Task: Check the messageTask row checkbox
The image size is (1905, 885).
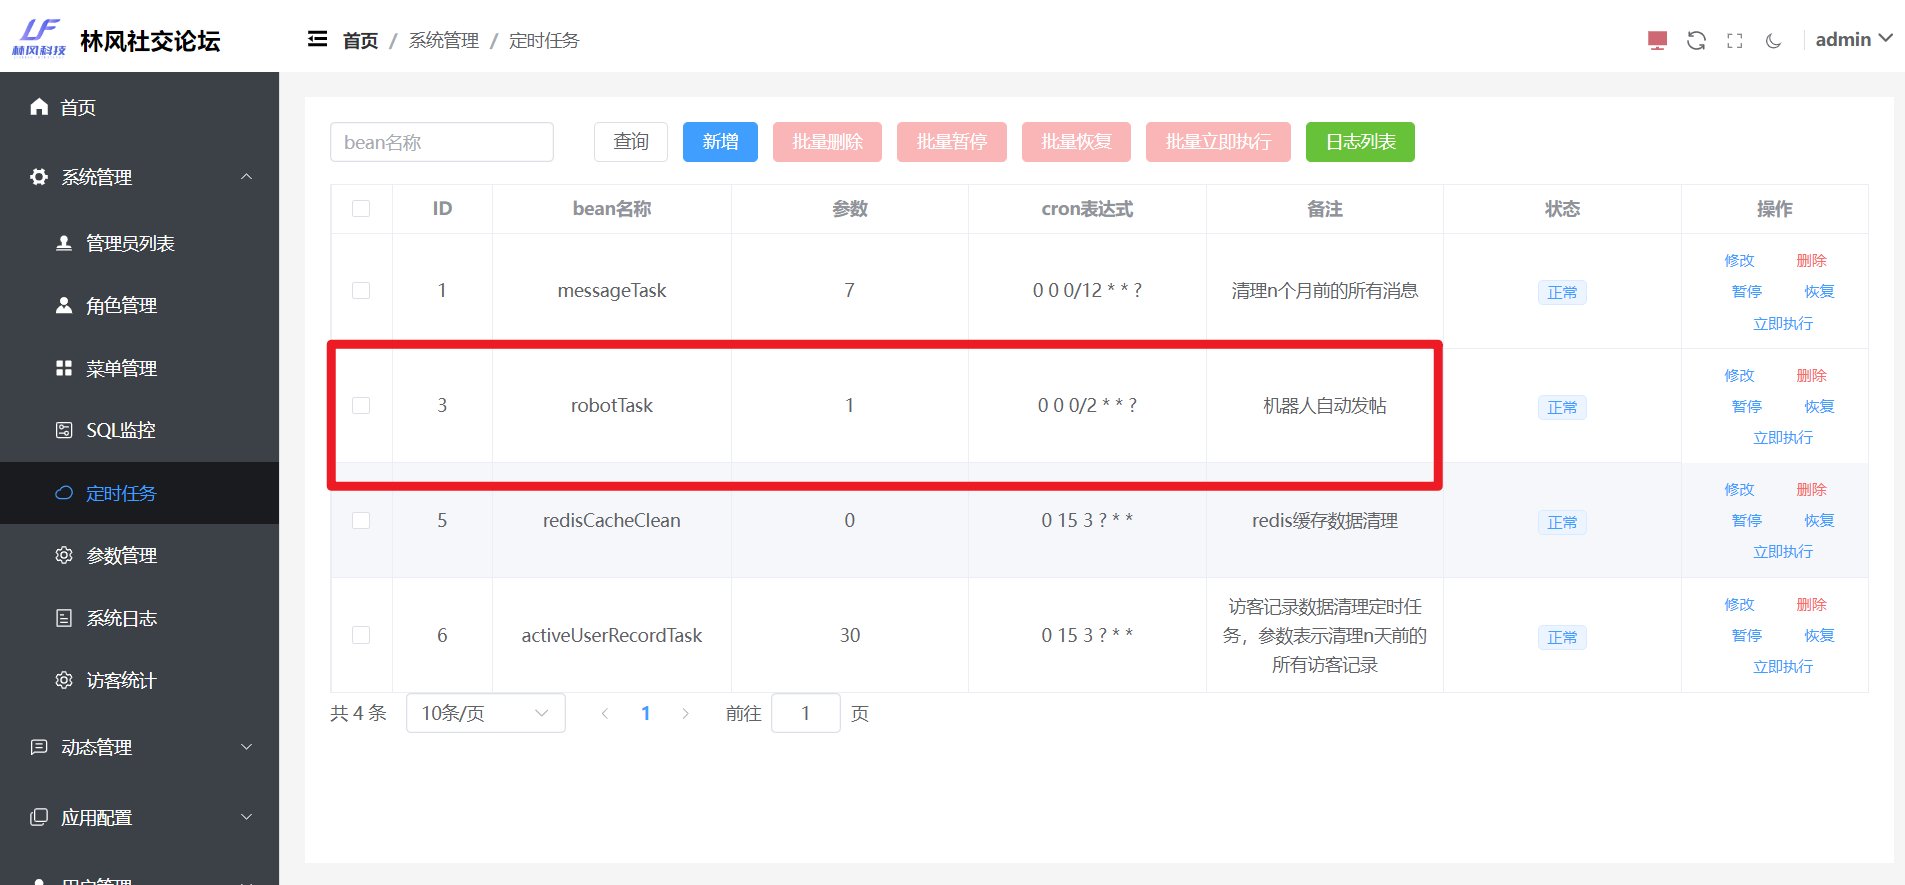Action: 361,290
